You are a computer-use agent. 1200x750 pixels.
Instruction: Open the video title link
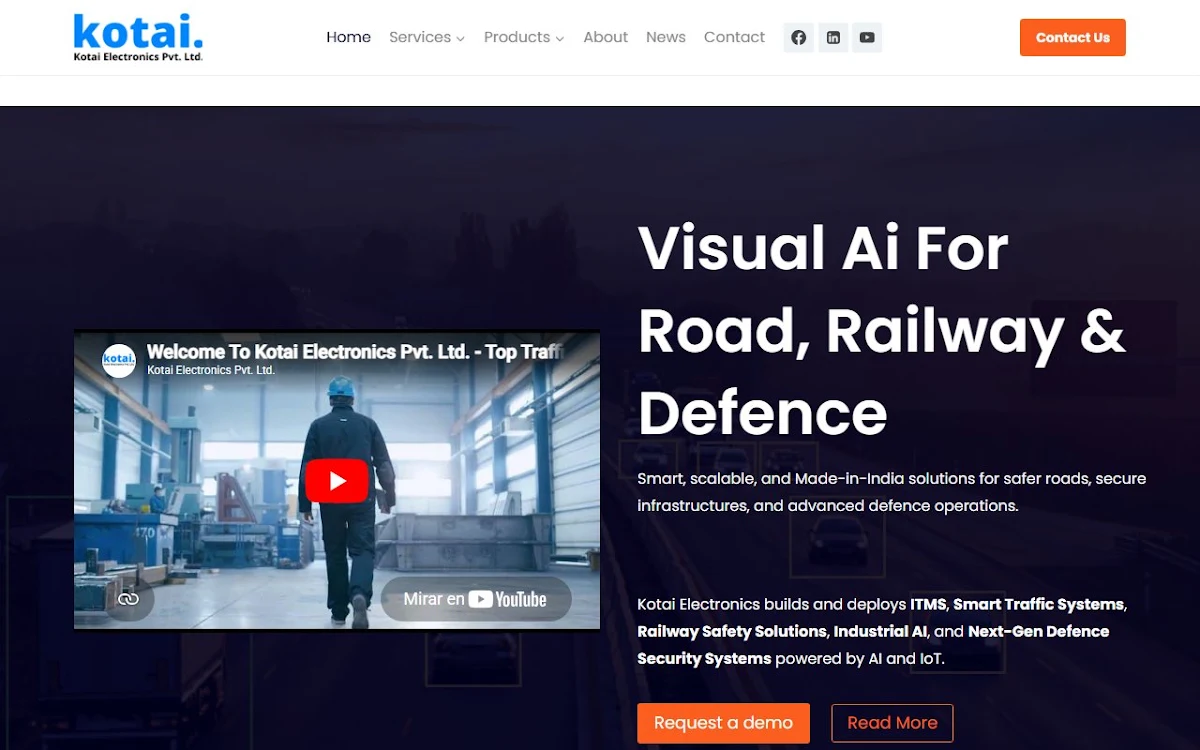355,352
